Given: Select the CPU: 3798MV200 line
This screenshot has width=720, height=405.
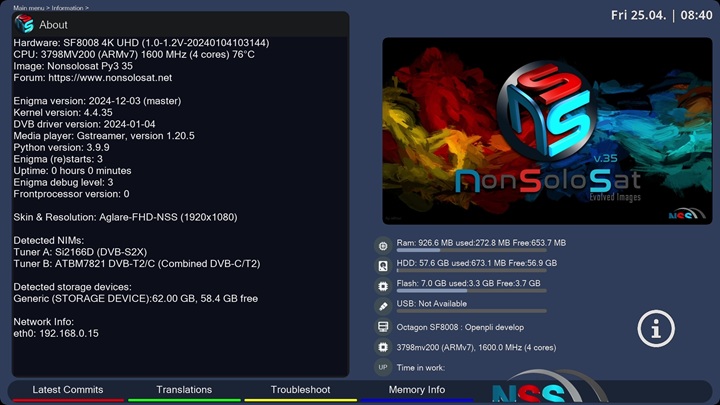Looking at the screenshot, I should [x=134, y=54].
